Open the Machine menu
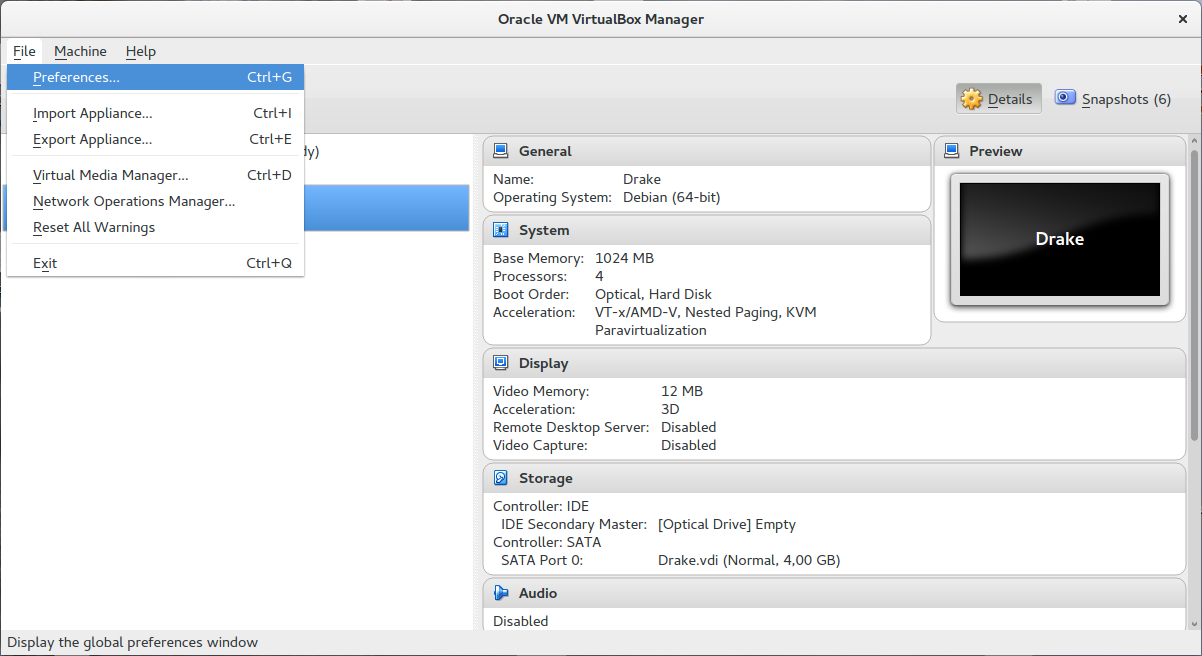This screenshot has width=1202, height=656. pos(80,51)
